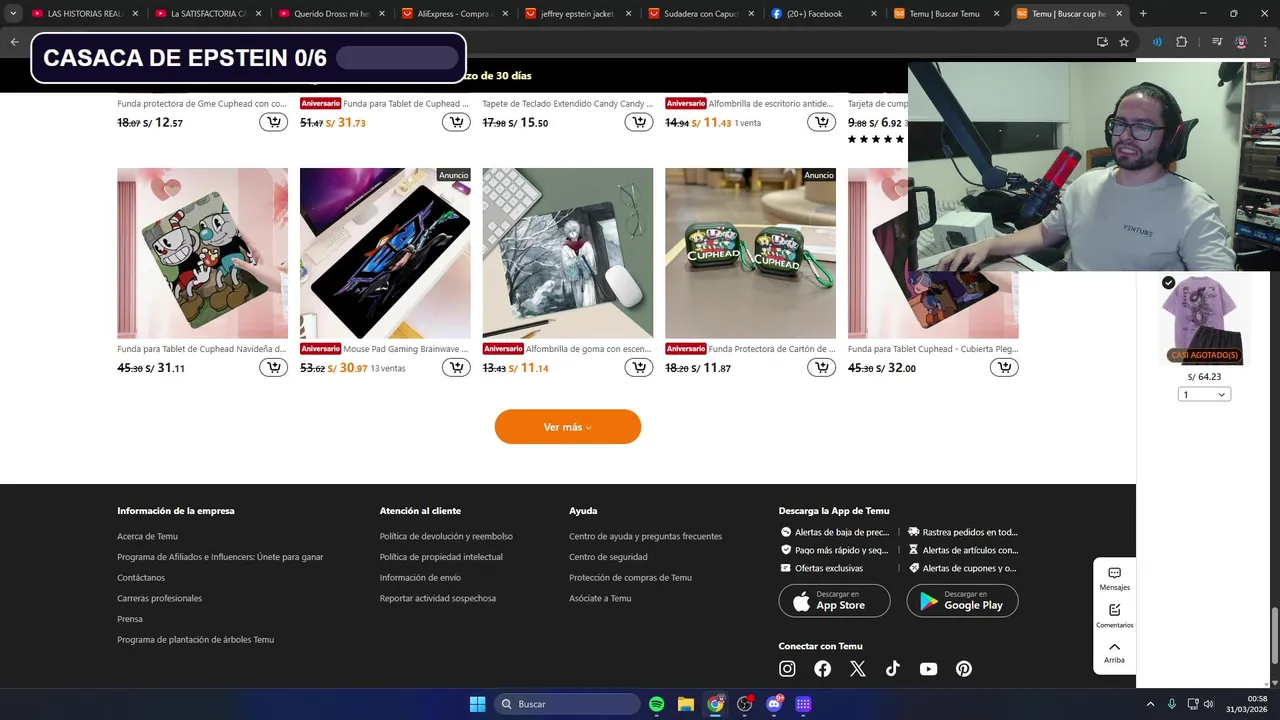Switch to the Temu | Buscar Temu tab
The height and width of the screenshot is (720, 1280).
(x=946, y=14)
